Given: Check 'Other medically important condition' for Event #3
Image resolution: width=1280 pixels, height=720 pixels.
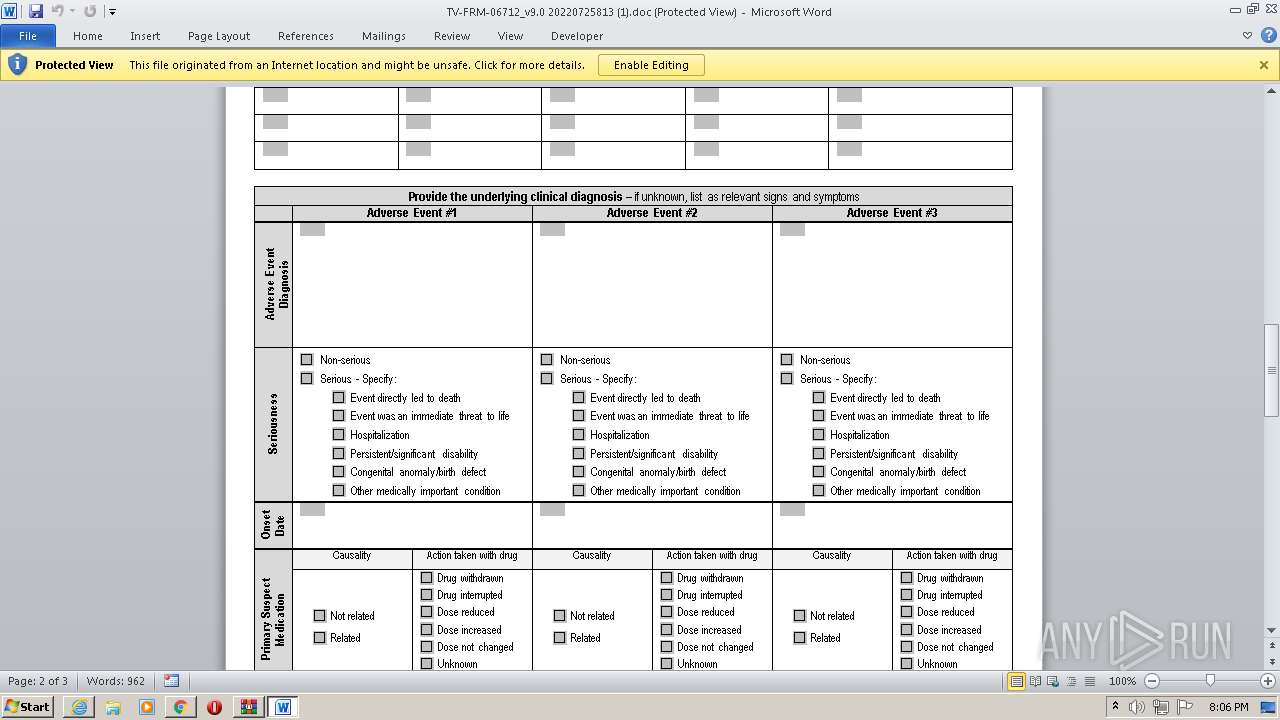Looking at the screenshot, I should click(x=819, y=491).
